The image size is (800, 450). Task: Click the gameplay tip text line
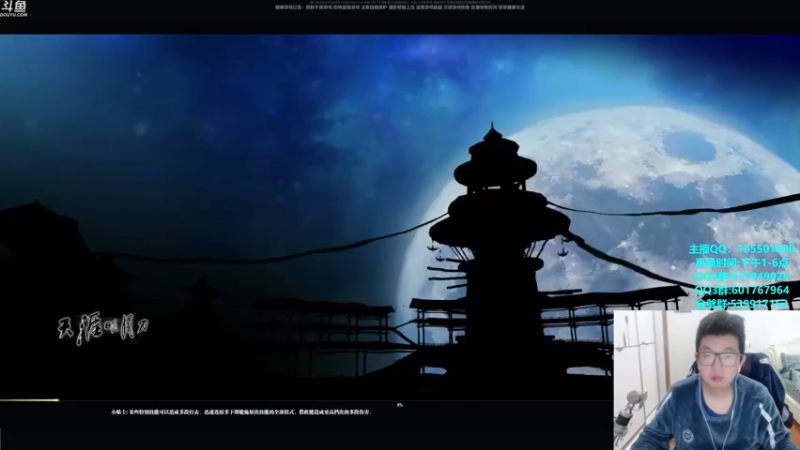[241, 412]
